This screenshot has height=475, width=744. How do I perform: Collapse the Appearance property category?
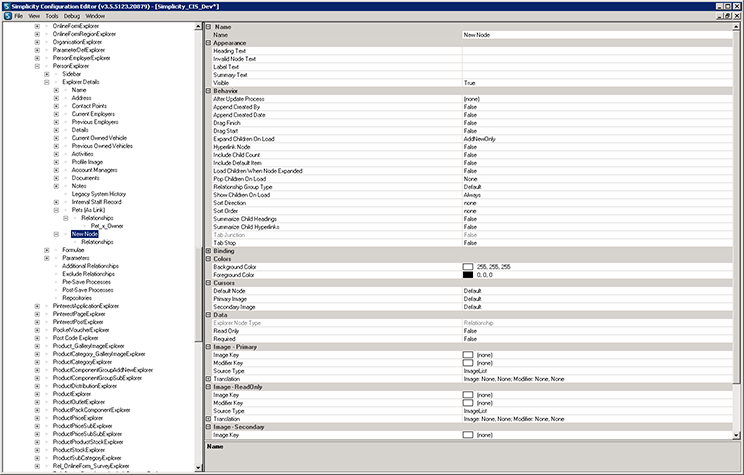pyautogui.click(x=208, y=43)
